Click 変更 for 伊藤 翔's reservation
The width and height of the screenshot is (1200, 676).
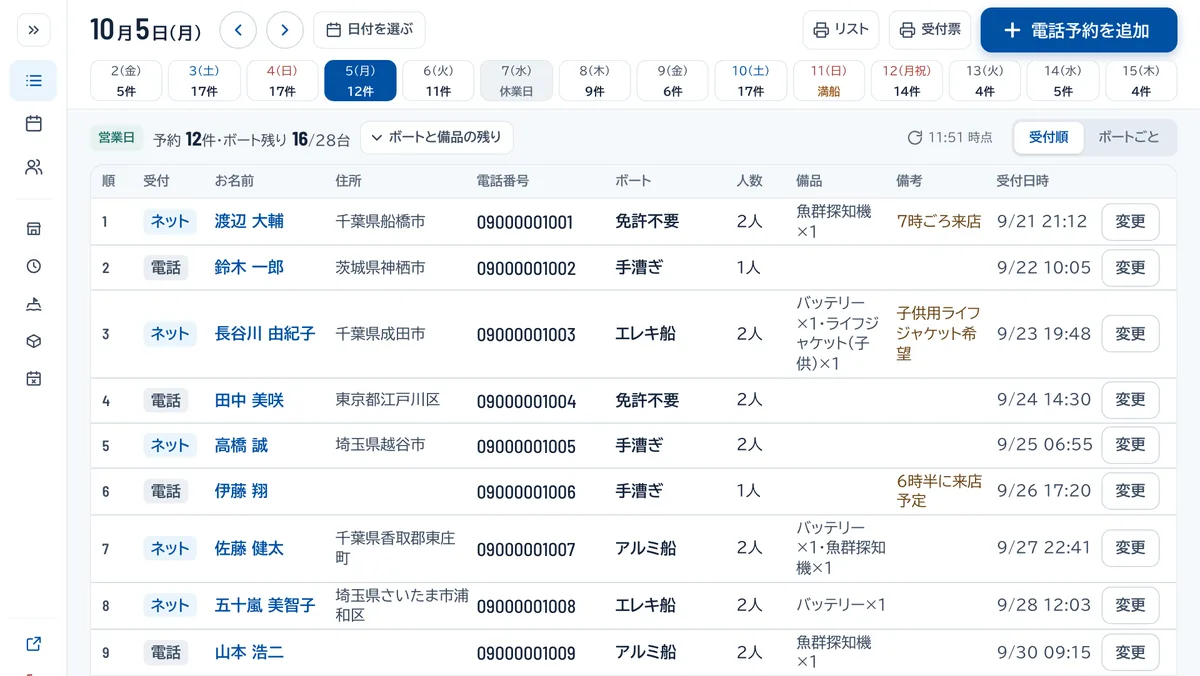pos(1130,491)
